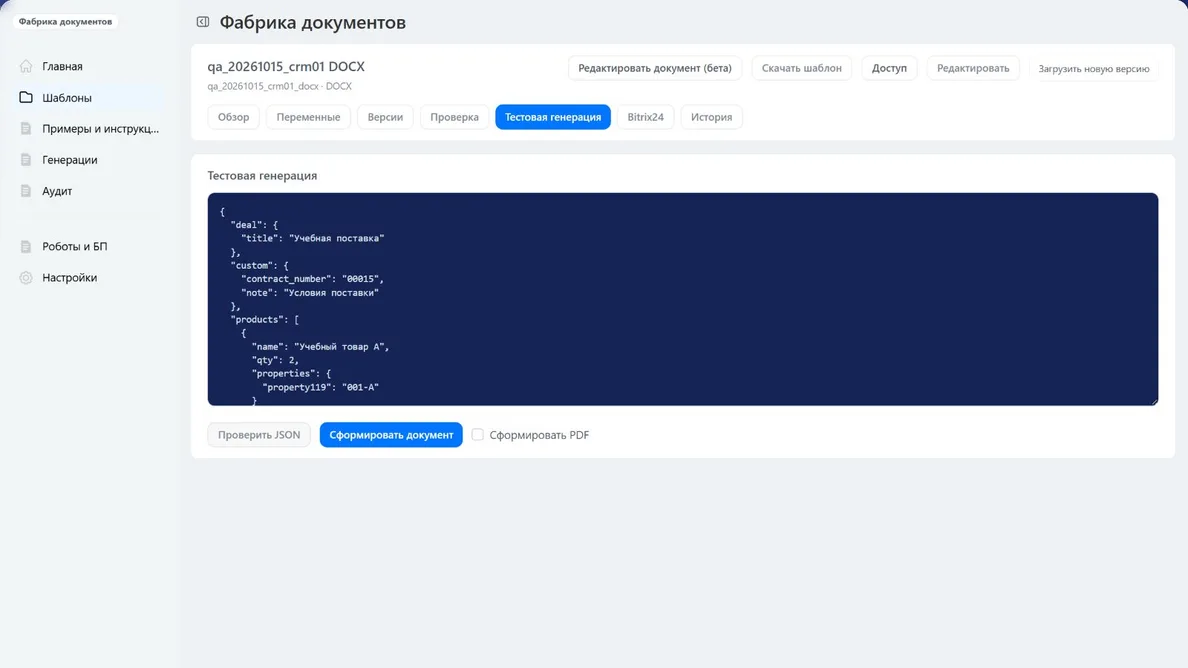
Task: Enable the Сформировать PDF checkbox
Action: pos(477,434)
